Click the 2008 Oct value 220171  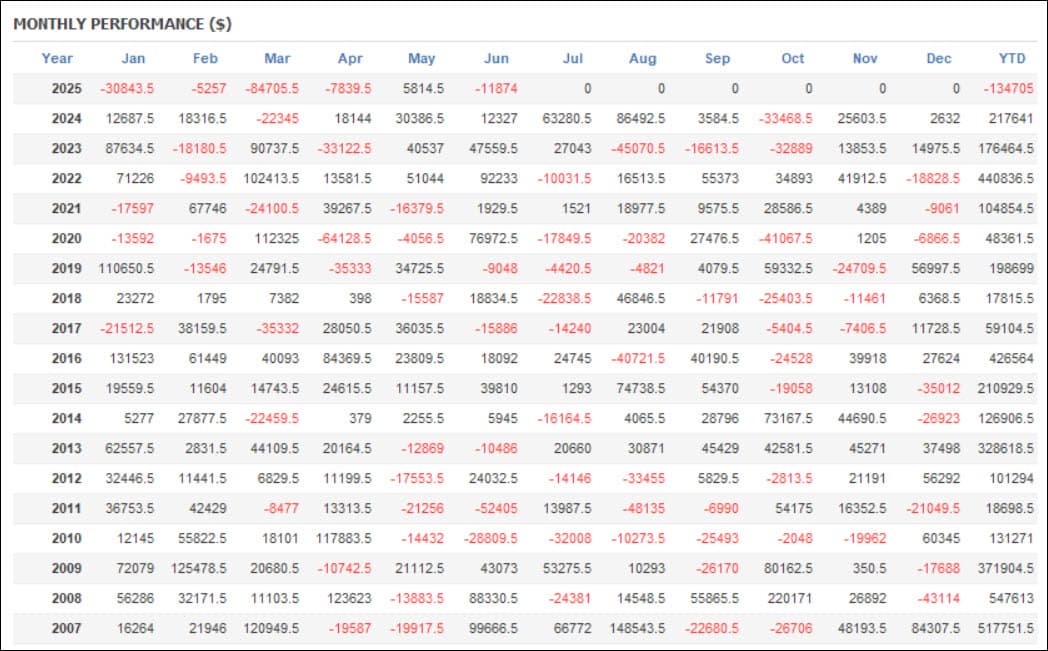click(x=790, y=598)
